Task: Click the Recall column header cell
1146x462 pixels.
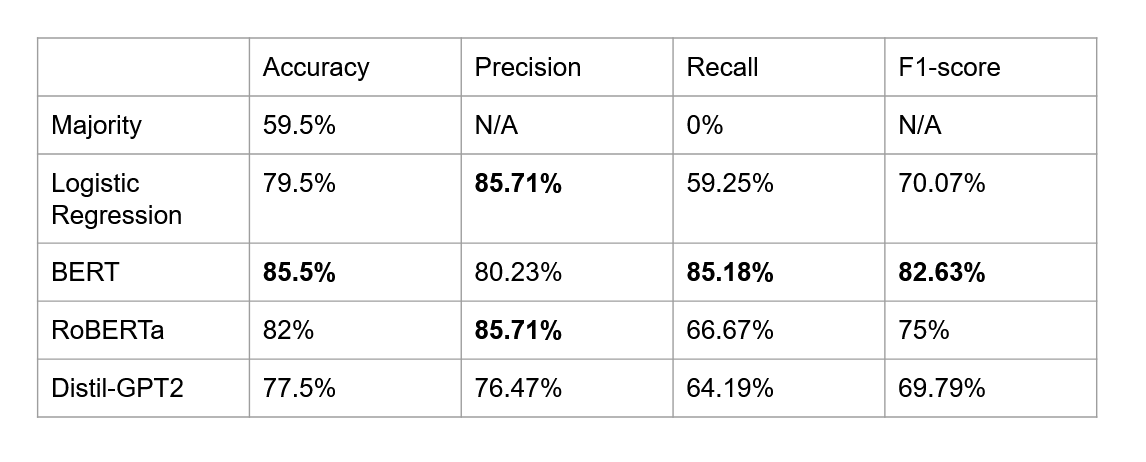Action: point(722,67)
